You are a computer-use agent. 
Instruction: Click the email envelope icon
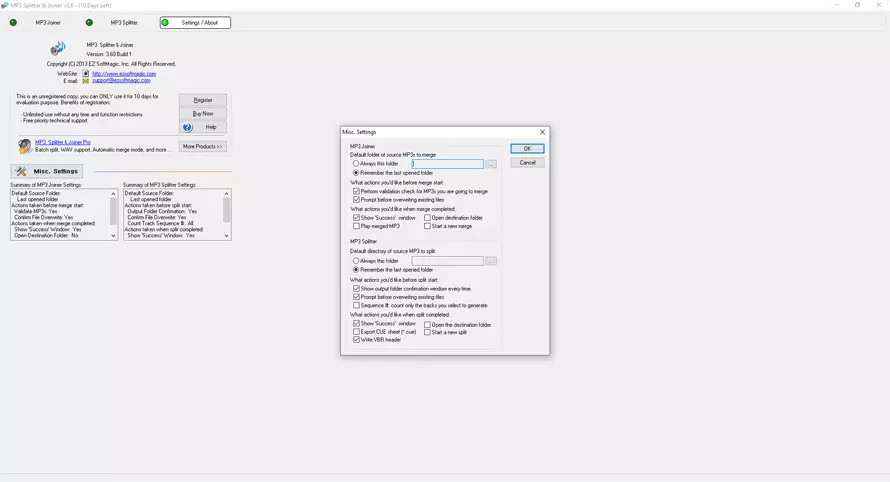(x=86, y=81)
